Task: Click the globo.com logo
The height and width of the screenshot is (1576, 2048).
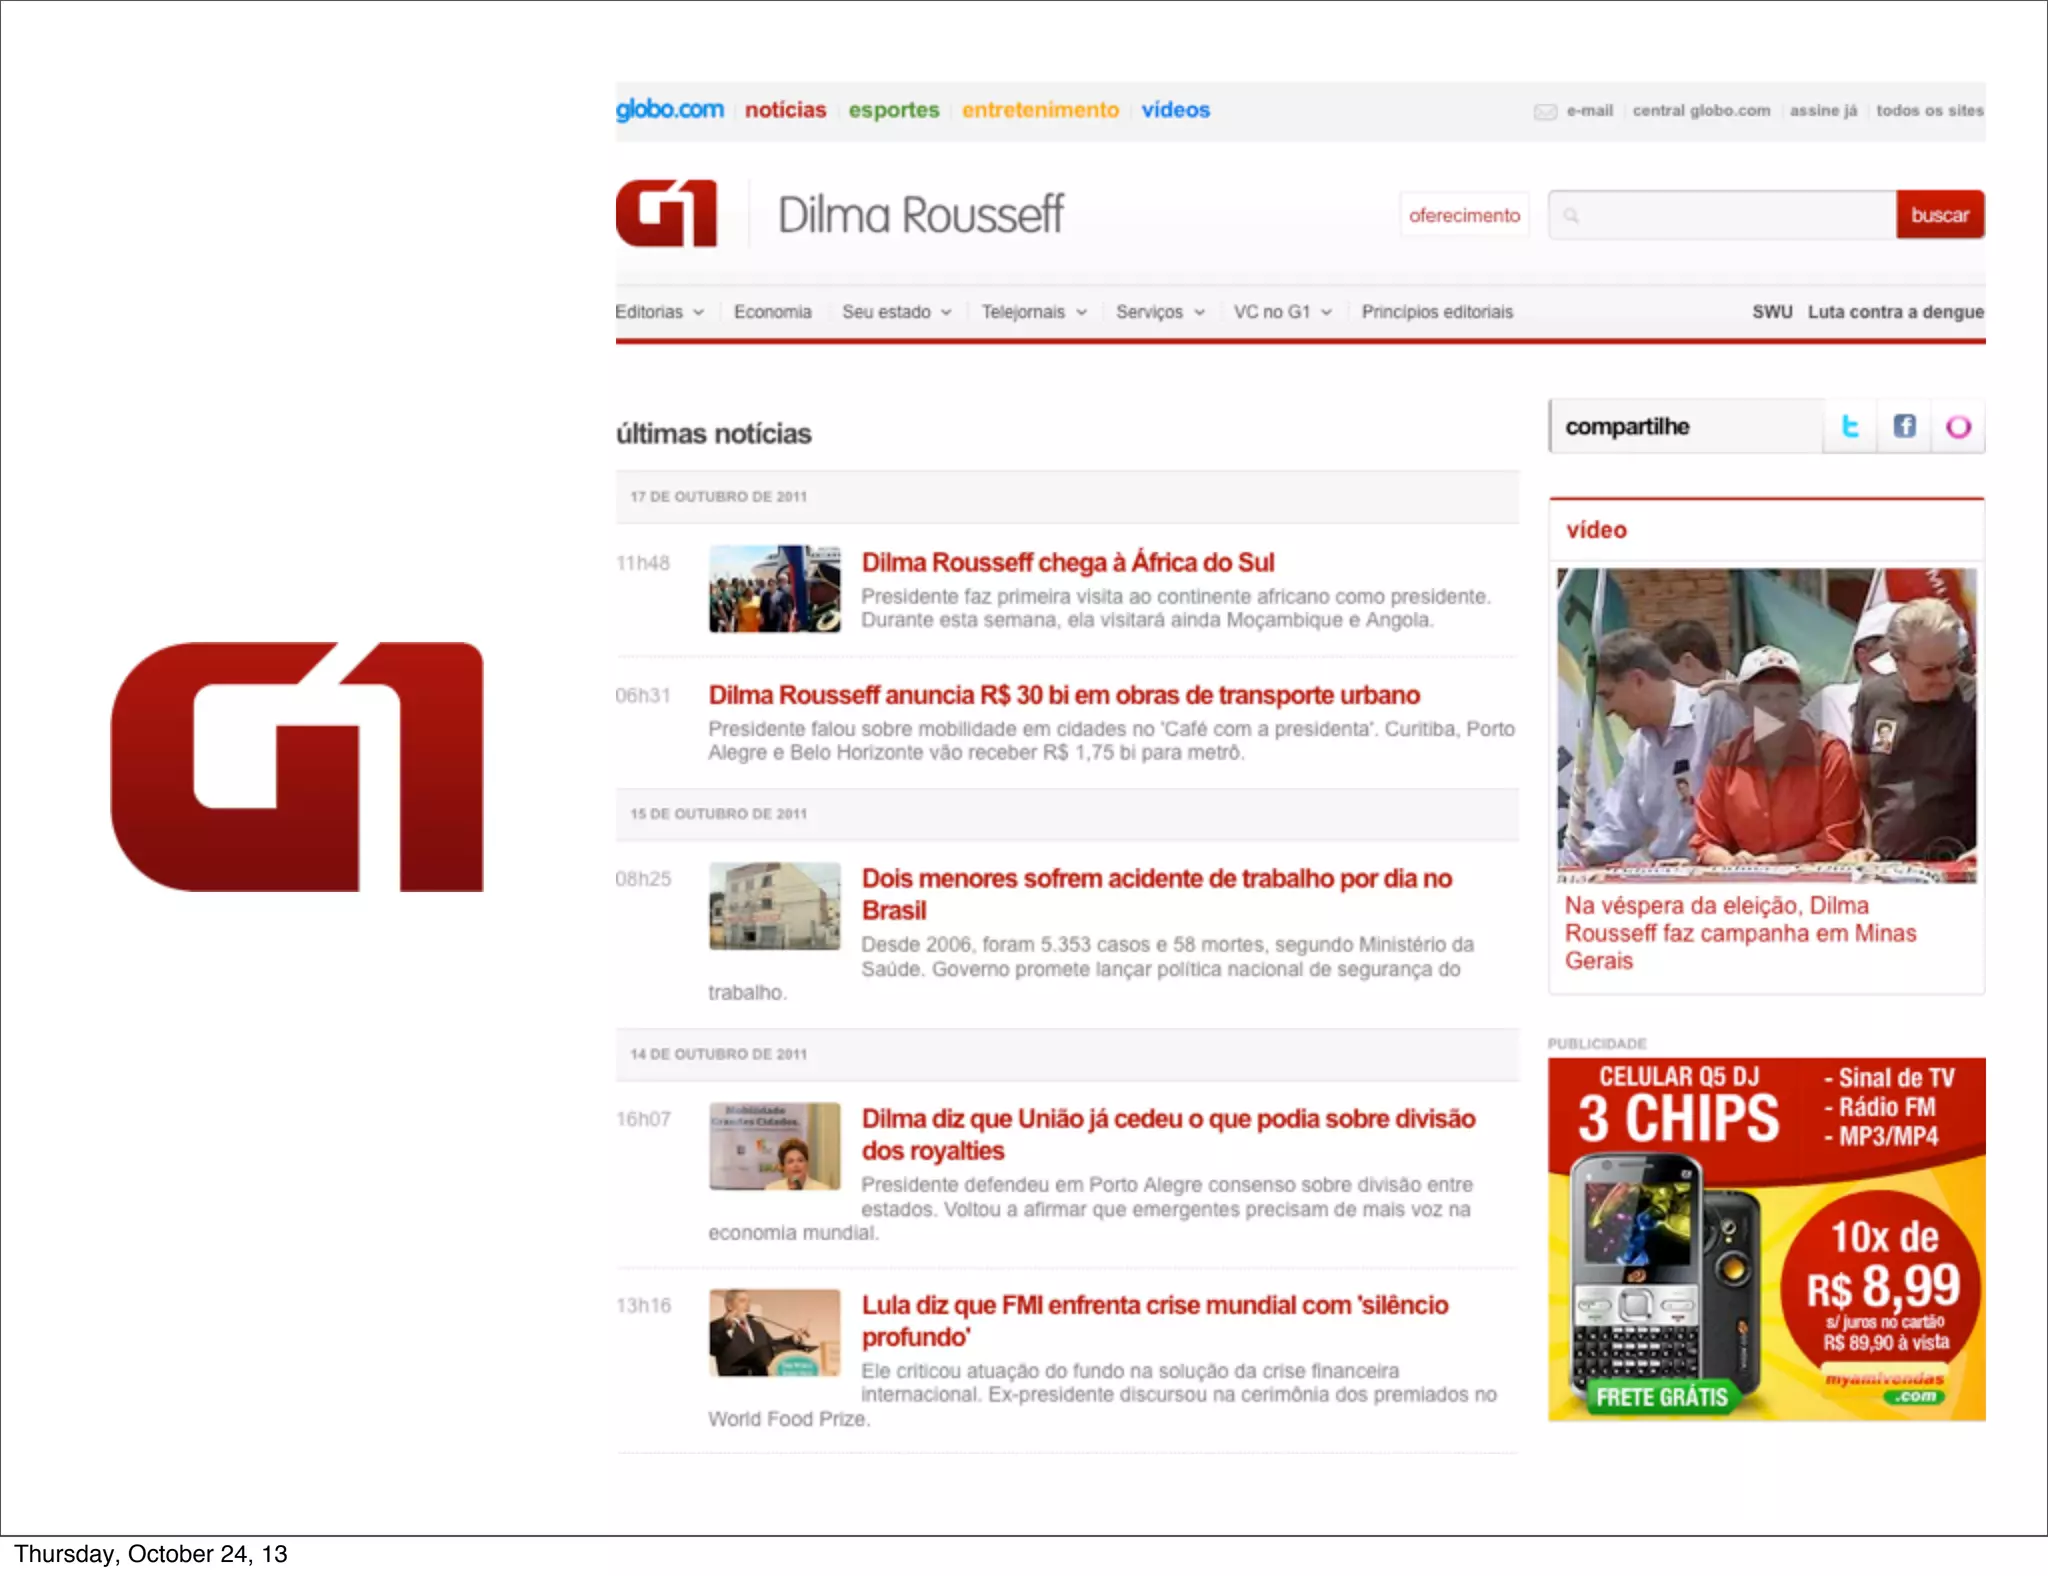Action: (669, 109)
